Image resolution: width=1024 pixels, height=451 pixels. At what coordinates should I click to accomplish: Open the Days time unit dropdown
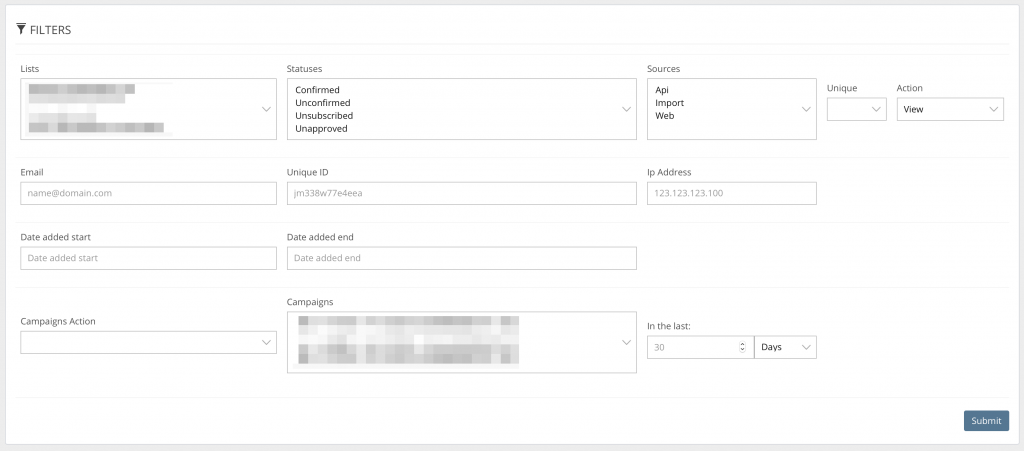click(x=785, y=347)
